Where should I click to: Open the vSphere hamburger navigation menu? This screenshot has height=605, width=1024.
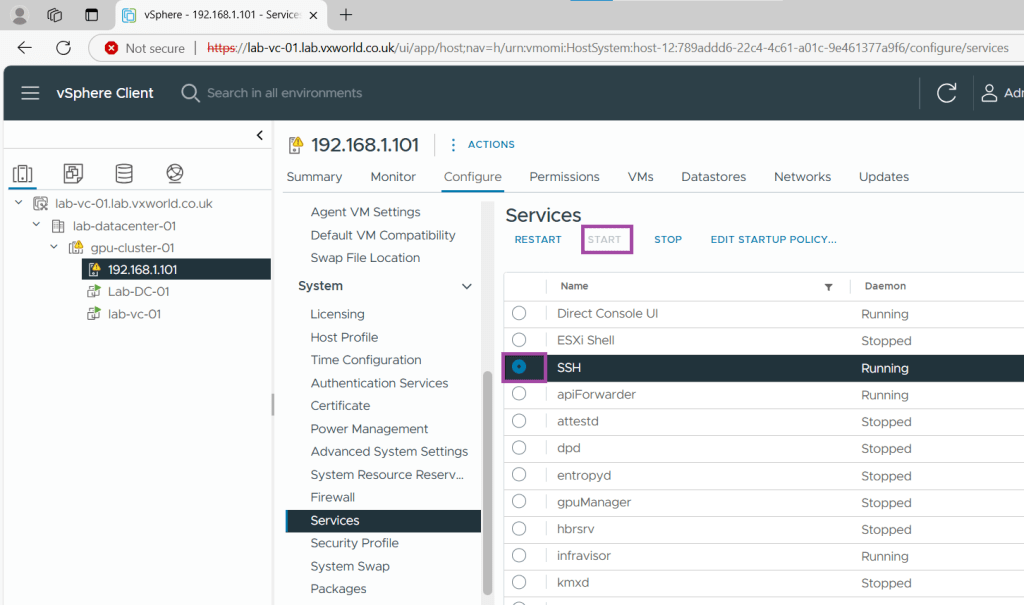[30, 93]
